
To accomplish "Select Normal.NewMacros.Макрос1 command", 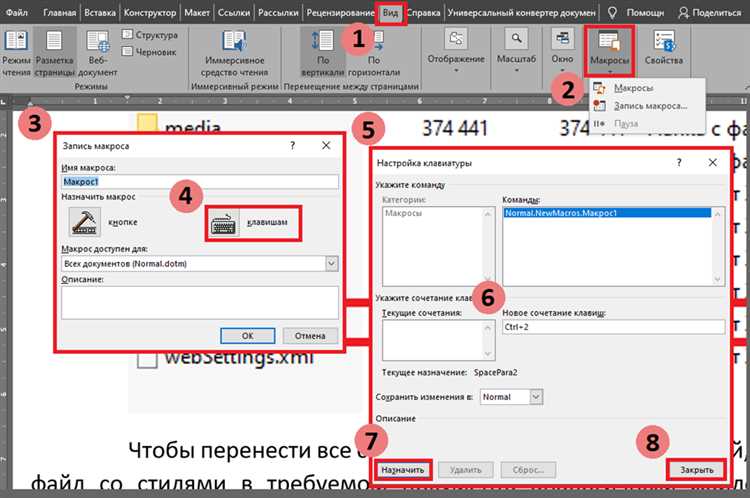I will pos(607,213).
